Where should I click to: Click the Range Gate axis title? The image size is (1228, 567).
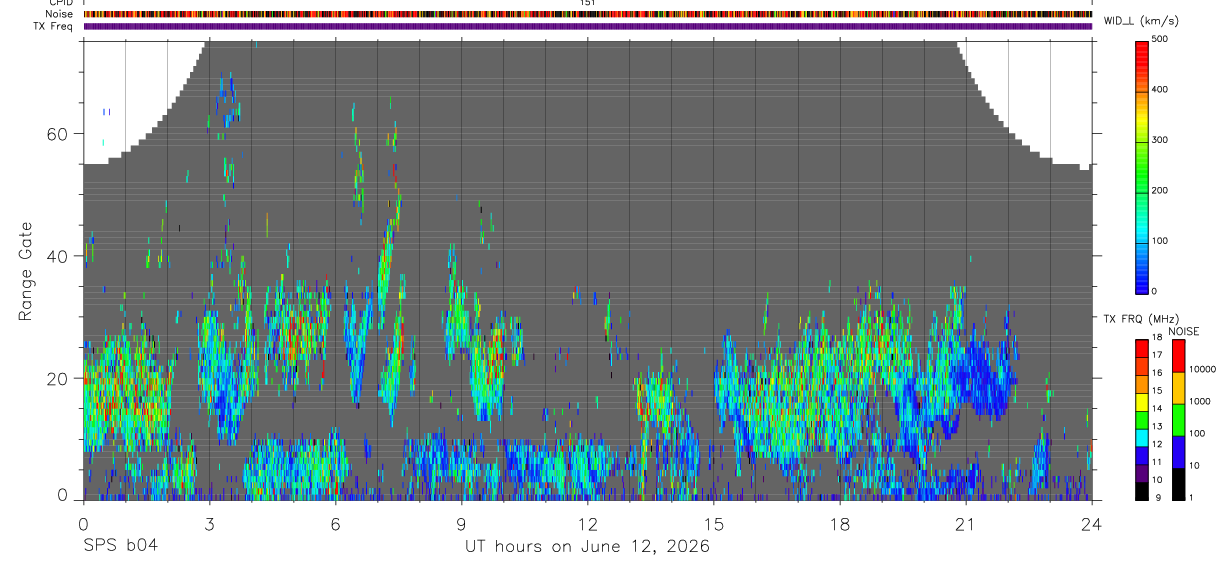25,272
